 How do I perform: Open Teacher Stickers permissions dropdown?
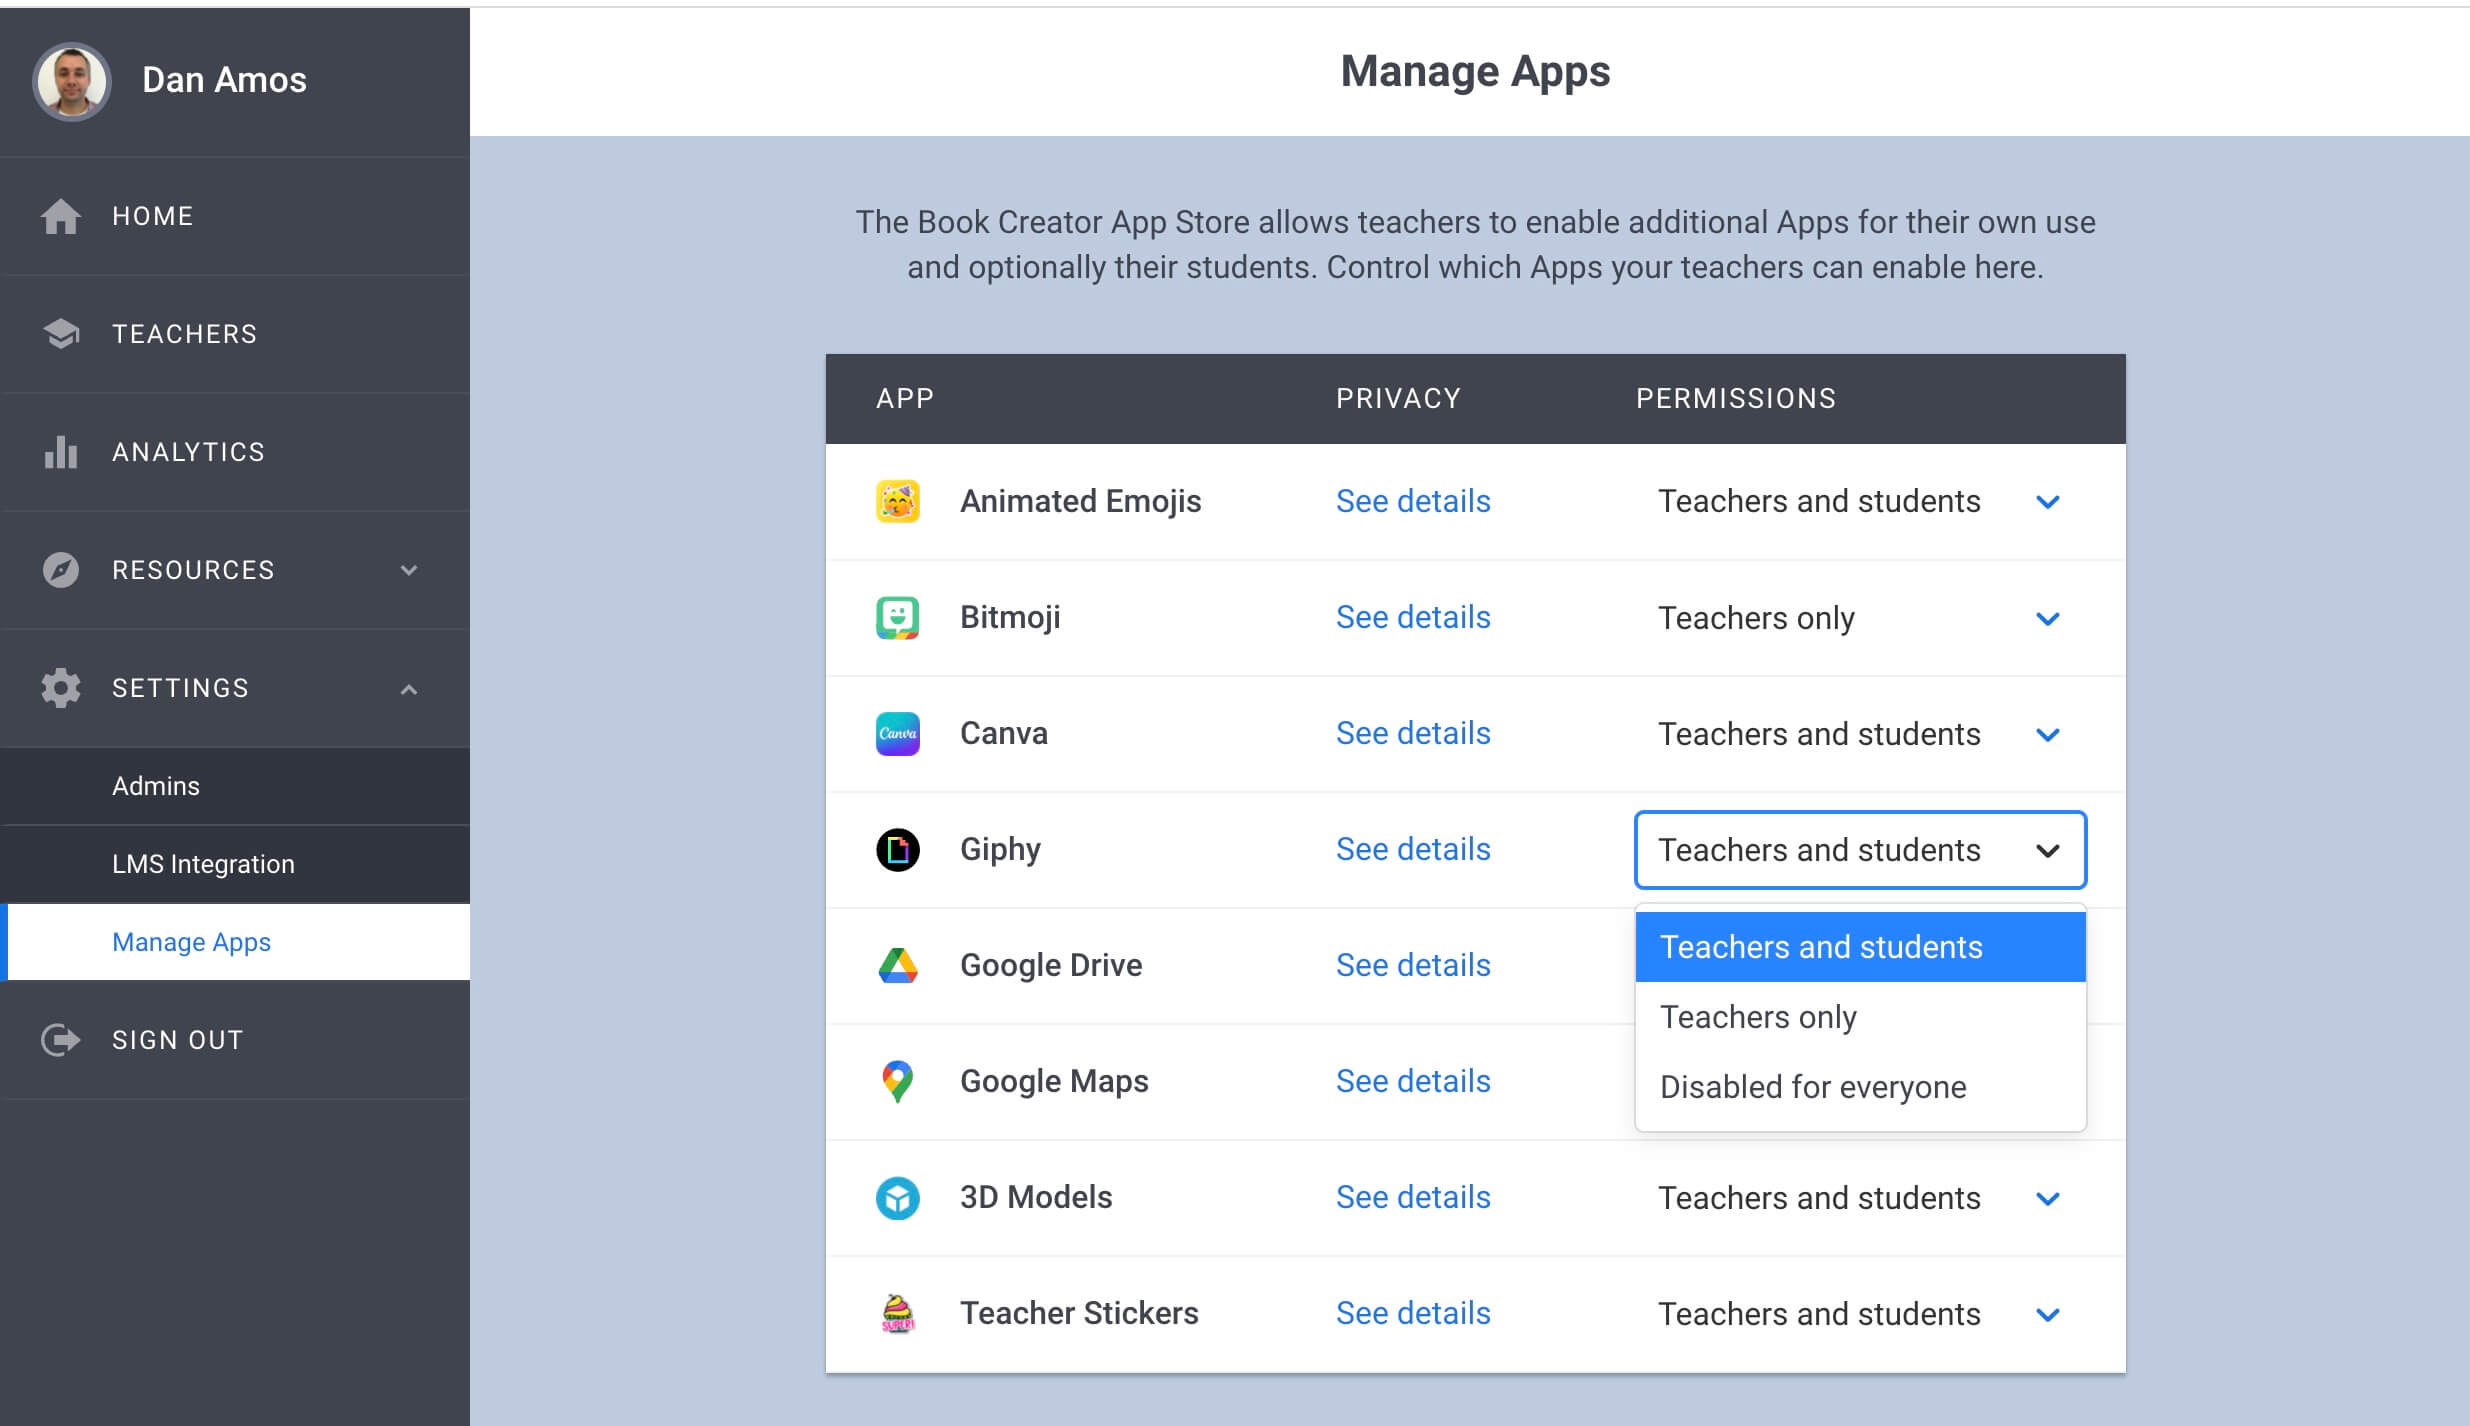[1860, 1314]
